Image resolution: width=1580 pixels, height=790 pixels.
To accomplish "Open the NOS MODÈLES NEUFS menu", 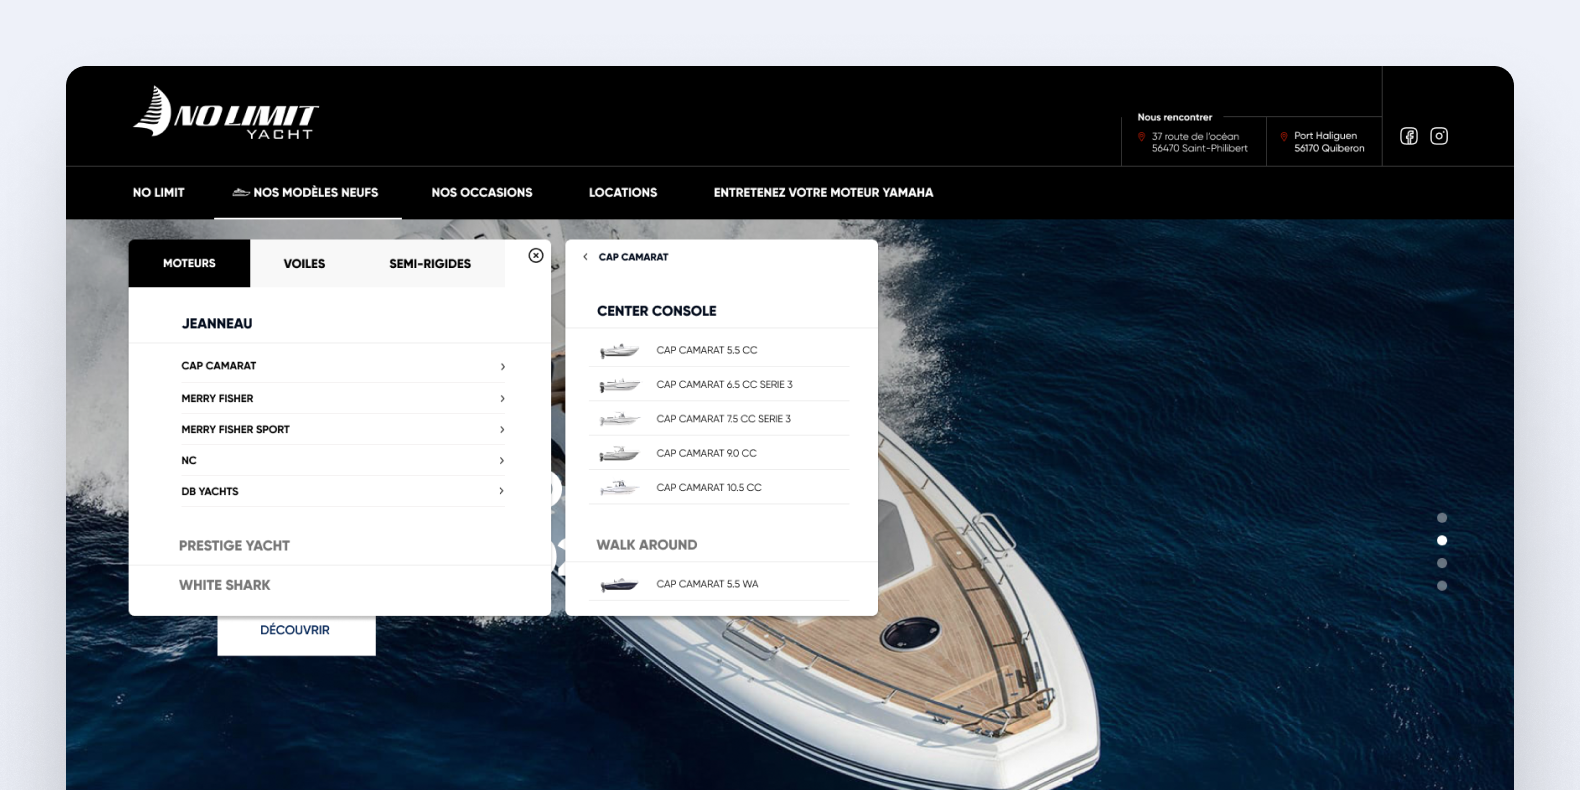I will 308,192.
